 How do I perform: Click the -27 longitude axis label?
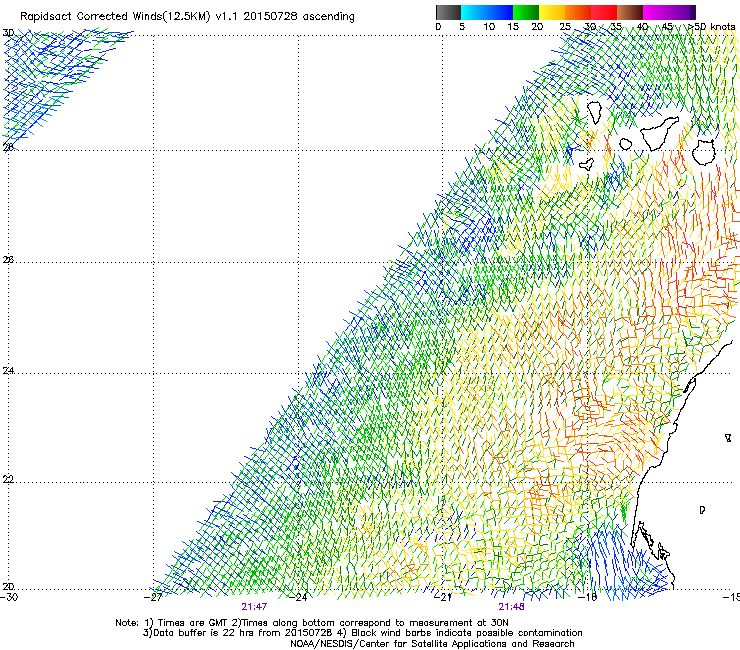click(153, 597)
